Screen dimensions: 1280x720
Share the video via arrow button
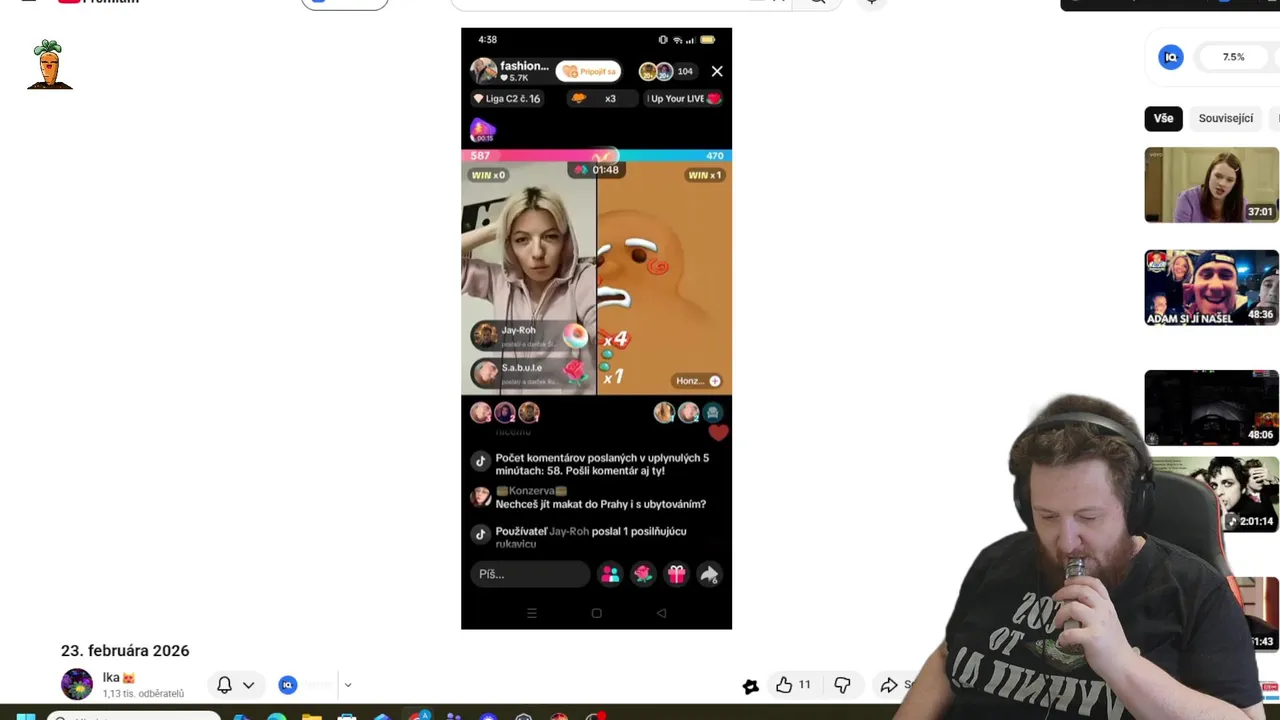[x=889, y=685]
